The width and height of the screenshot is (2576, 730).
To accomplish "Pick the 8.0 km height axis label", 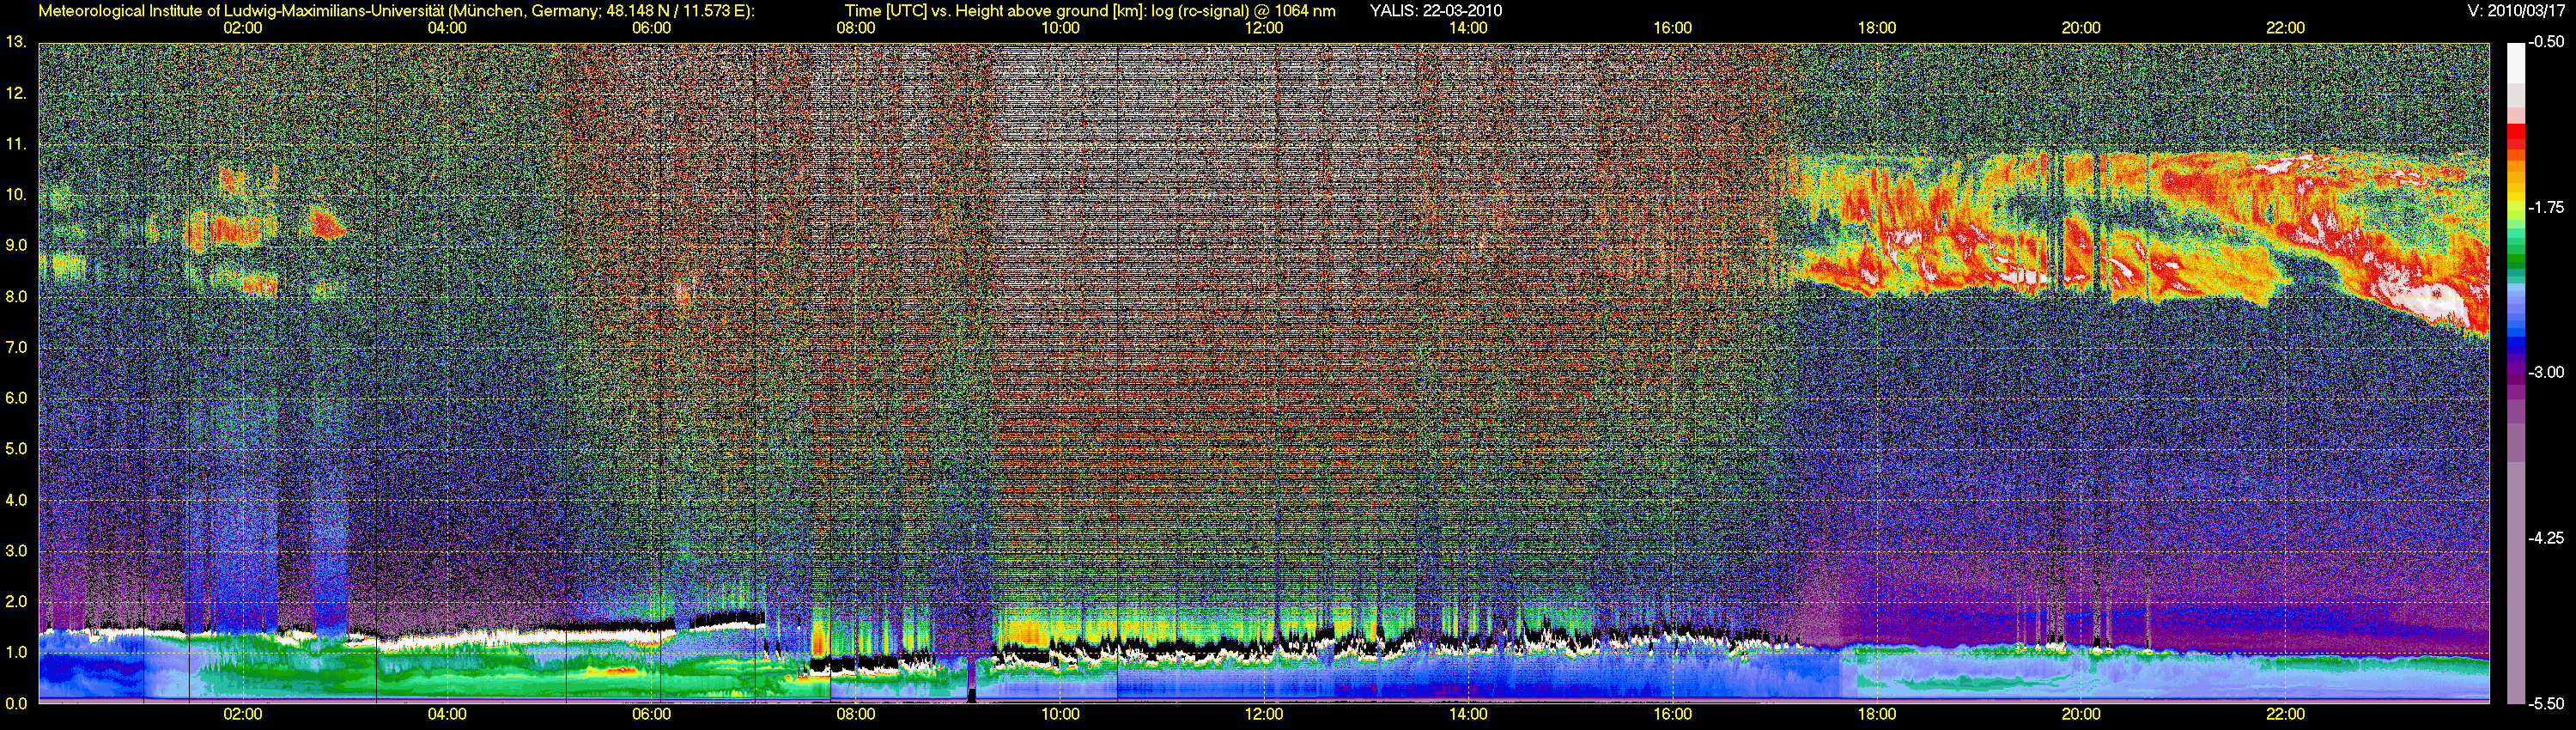I will point(16,296).
